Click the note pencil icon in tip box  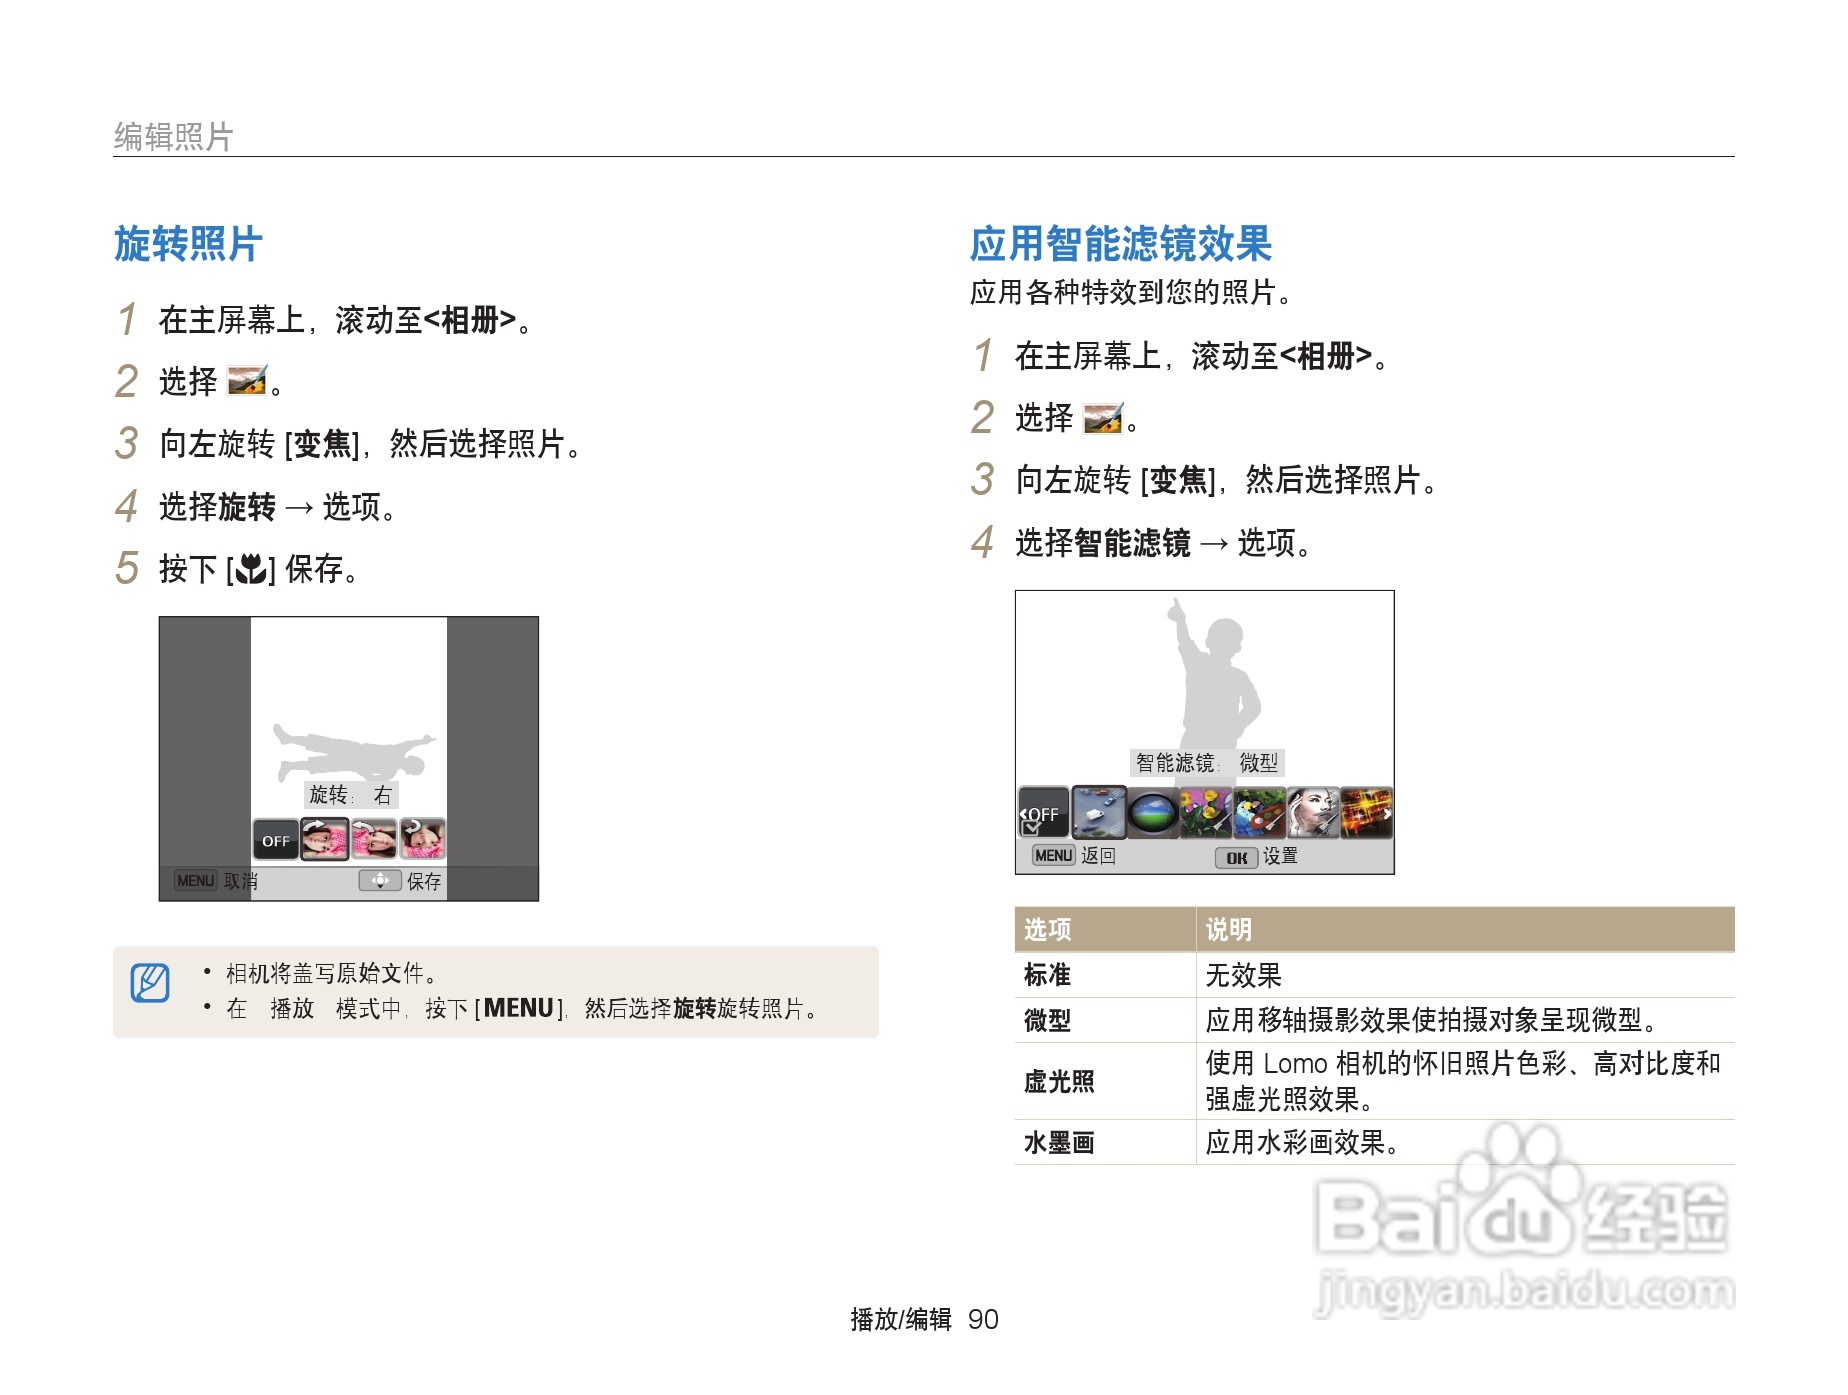[x=150, y=983]
